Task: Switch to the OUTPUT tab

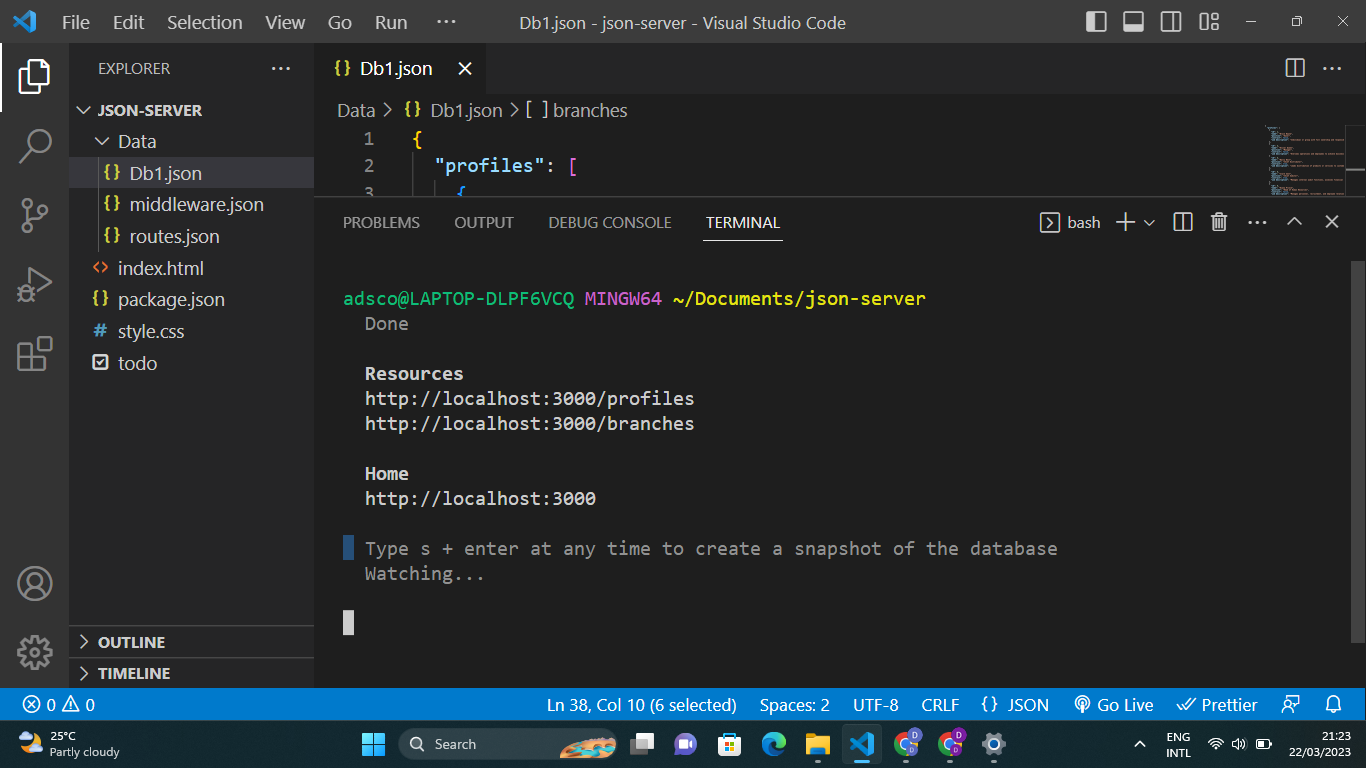Action: tap(484, 223)
